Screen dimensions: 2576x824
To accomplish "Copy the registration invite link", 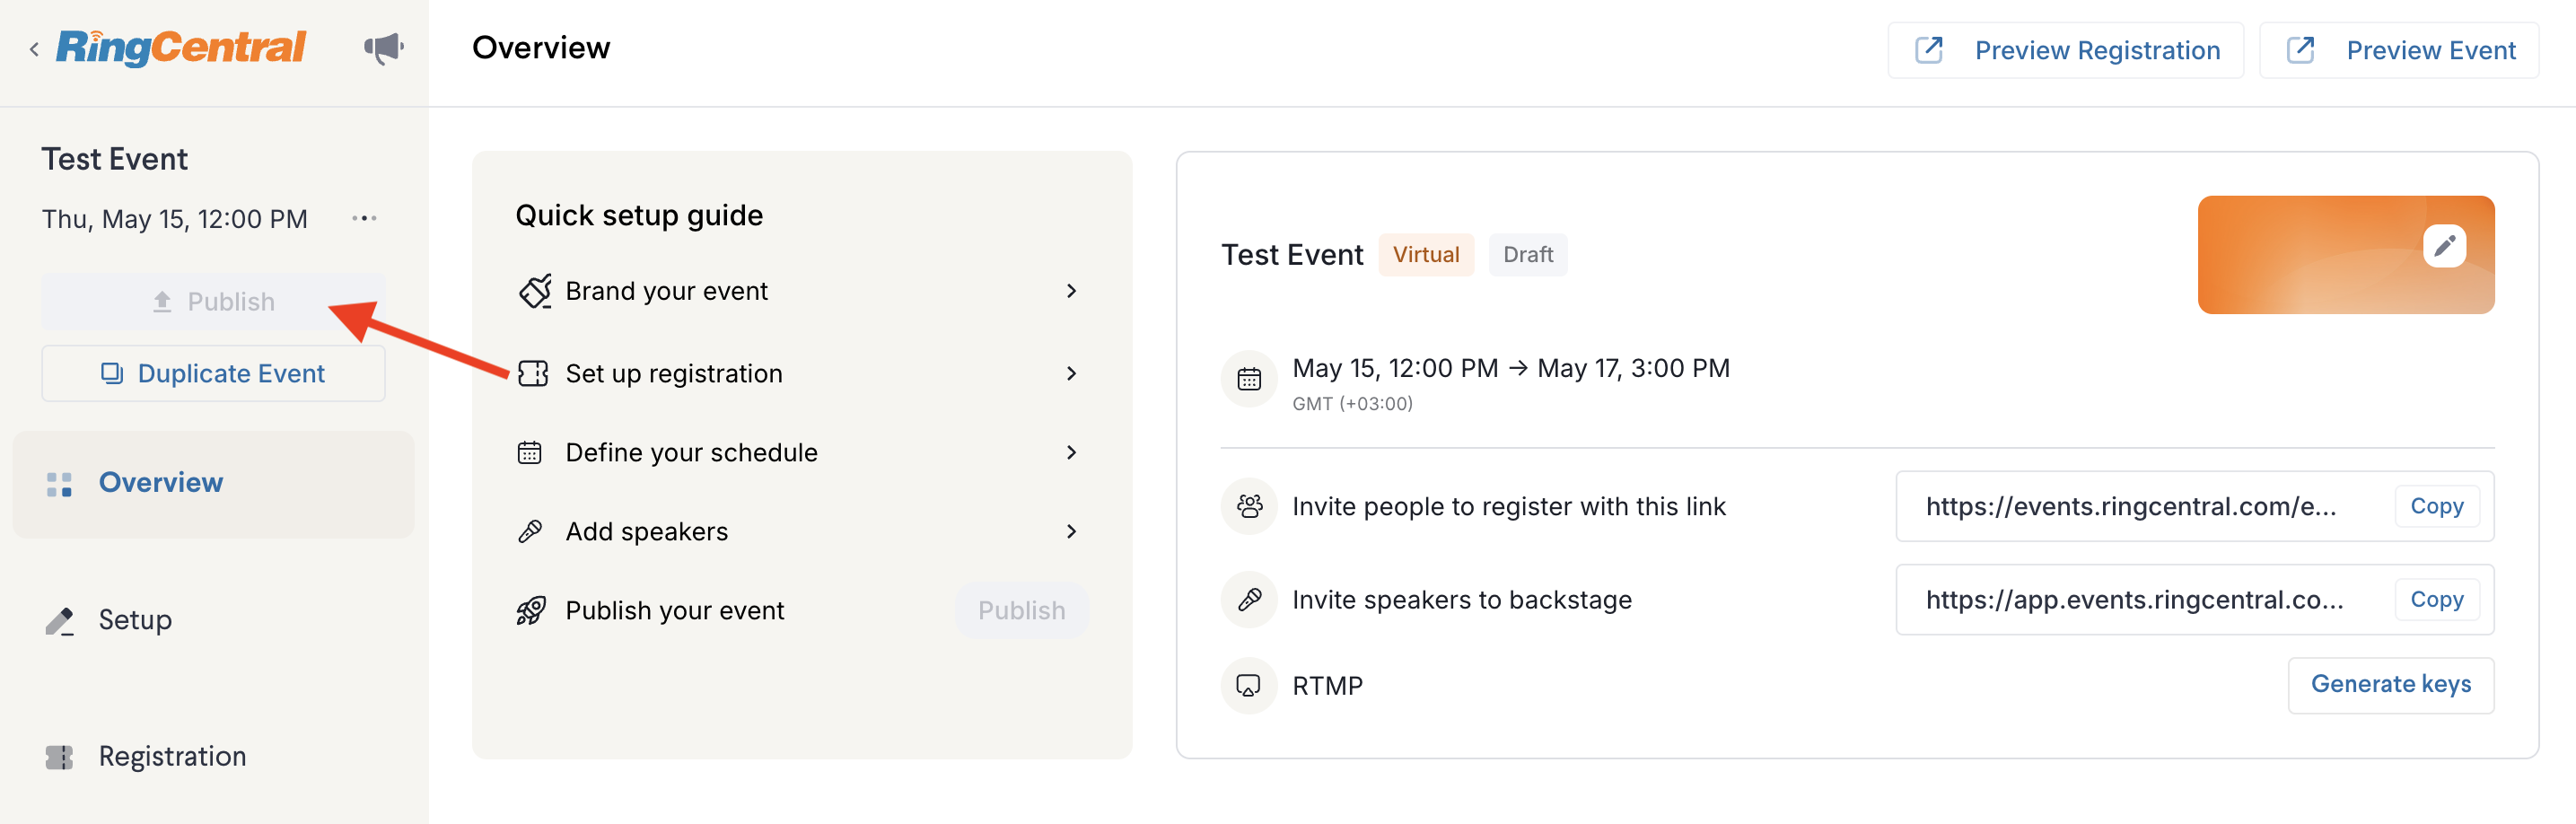I will [x=2436, y=506].
